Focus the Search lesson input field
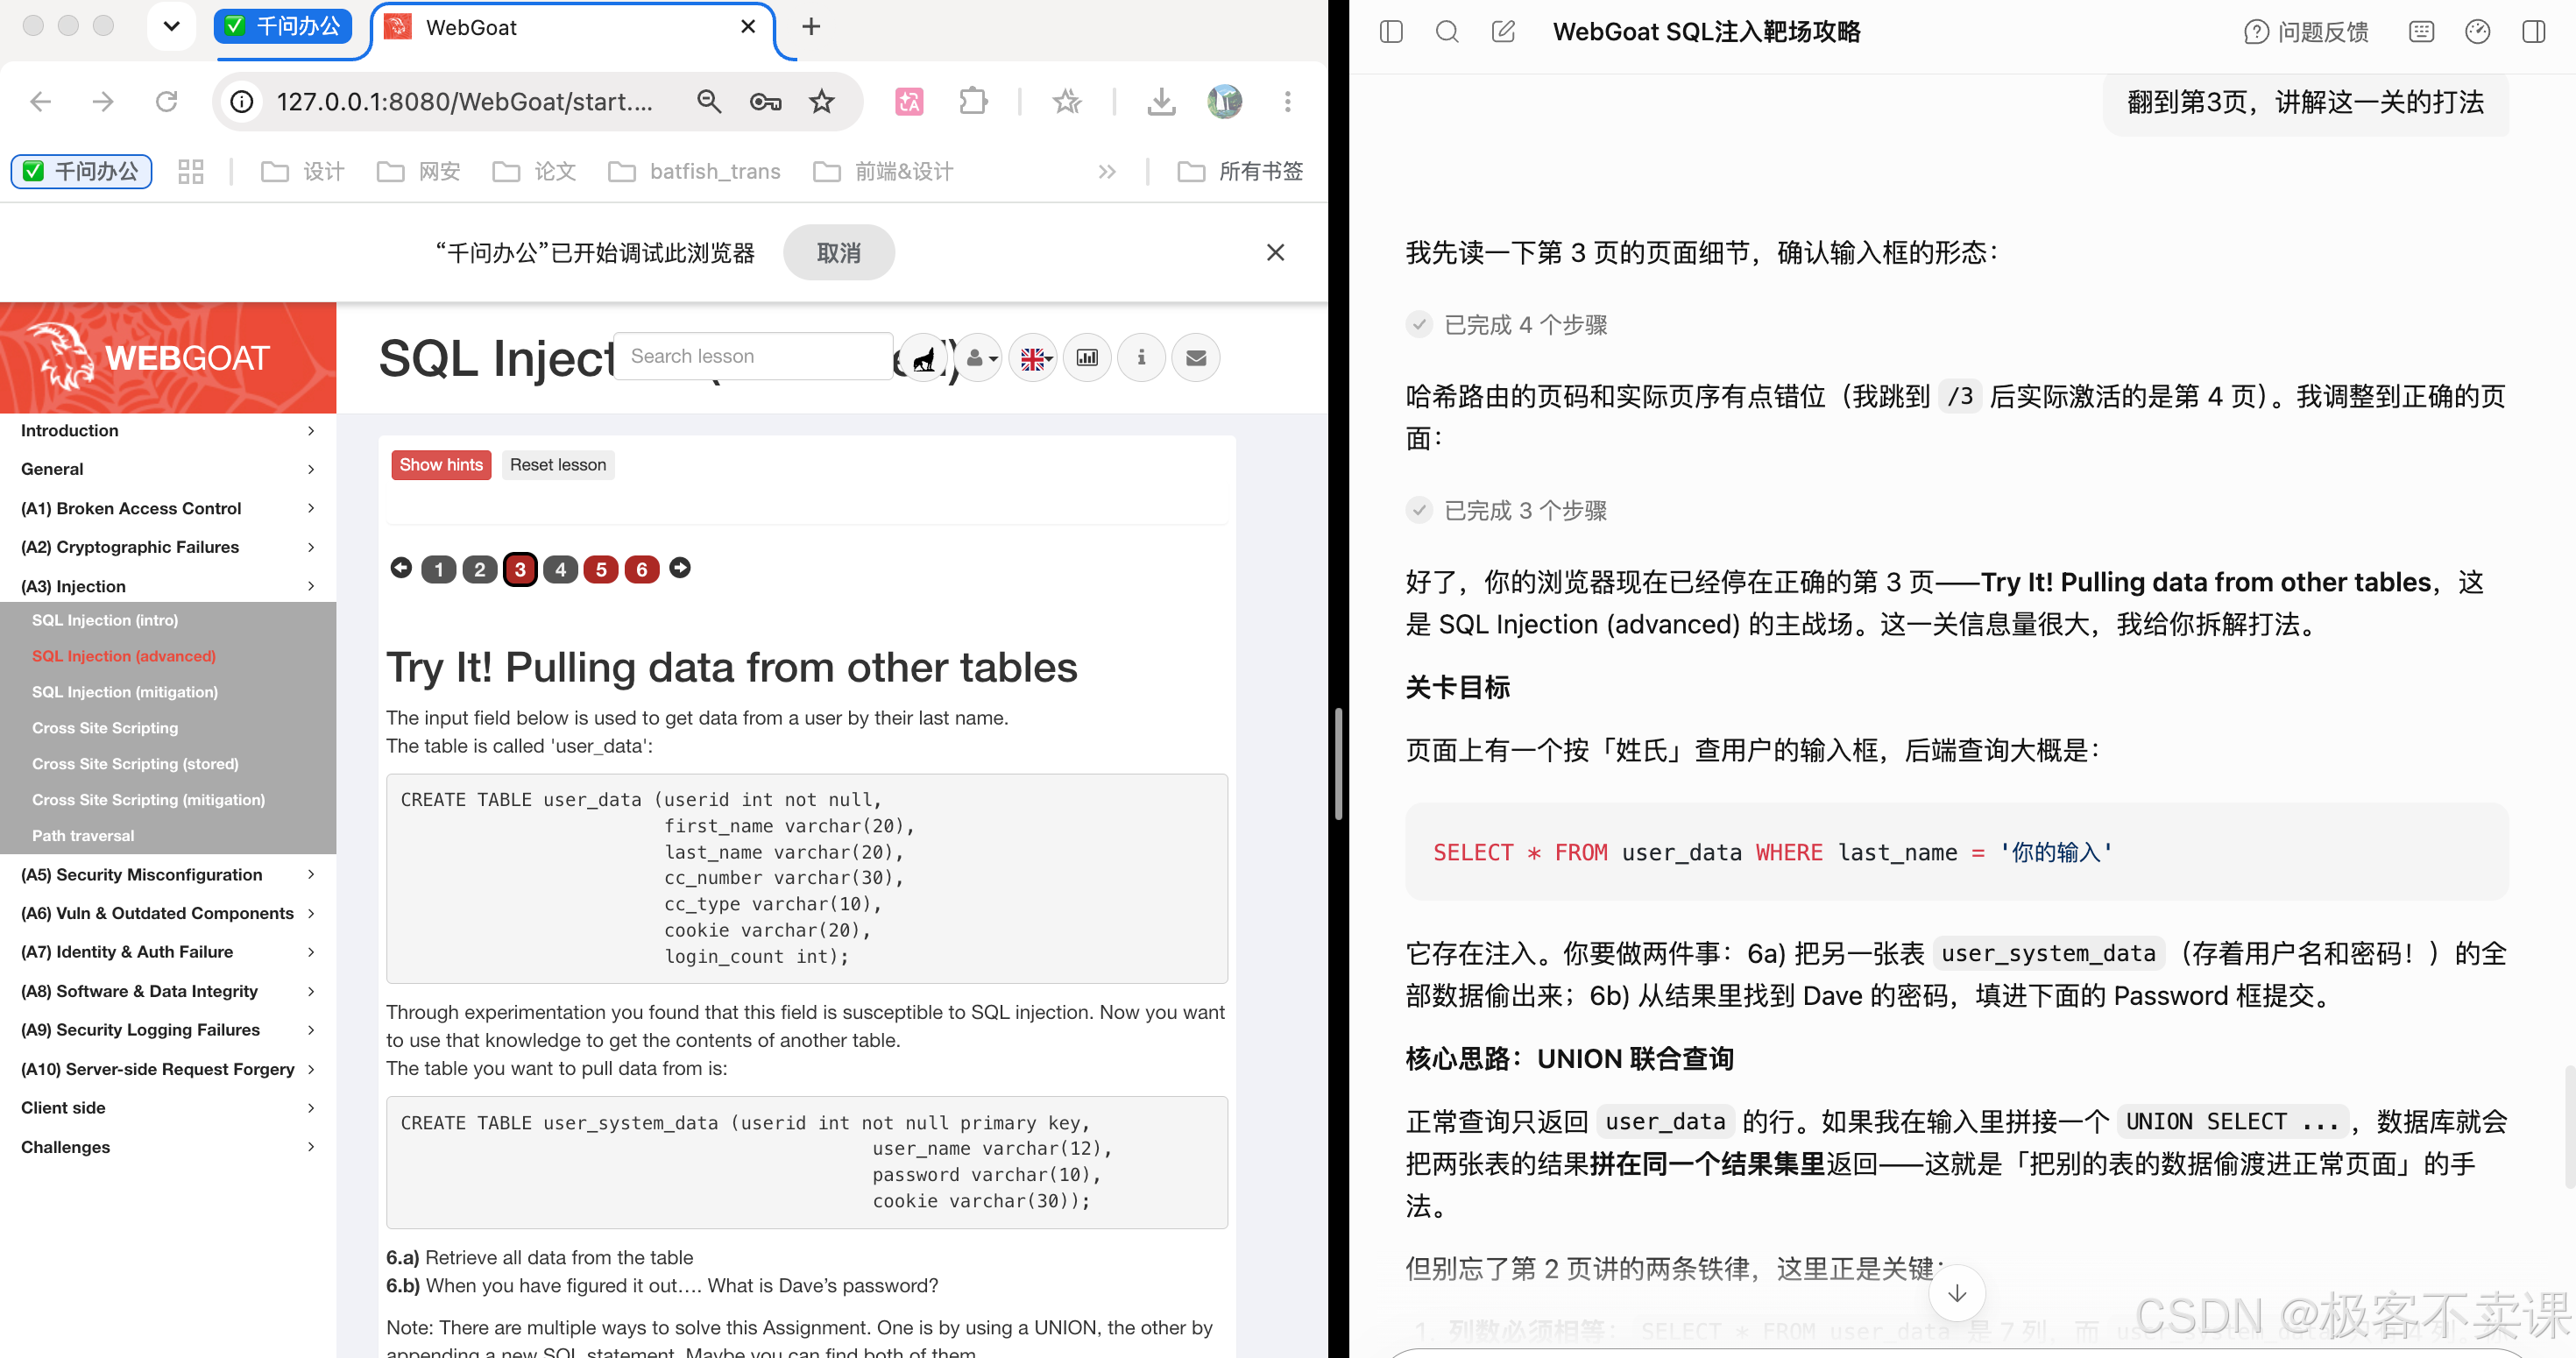Screen dimensions: 2576x1358 coord(753,357)
